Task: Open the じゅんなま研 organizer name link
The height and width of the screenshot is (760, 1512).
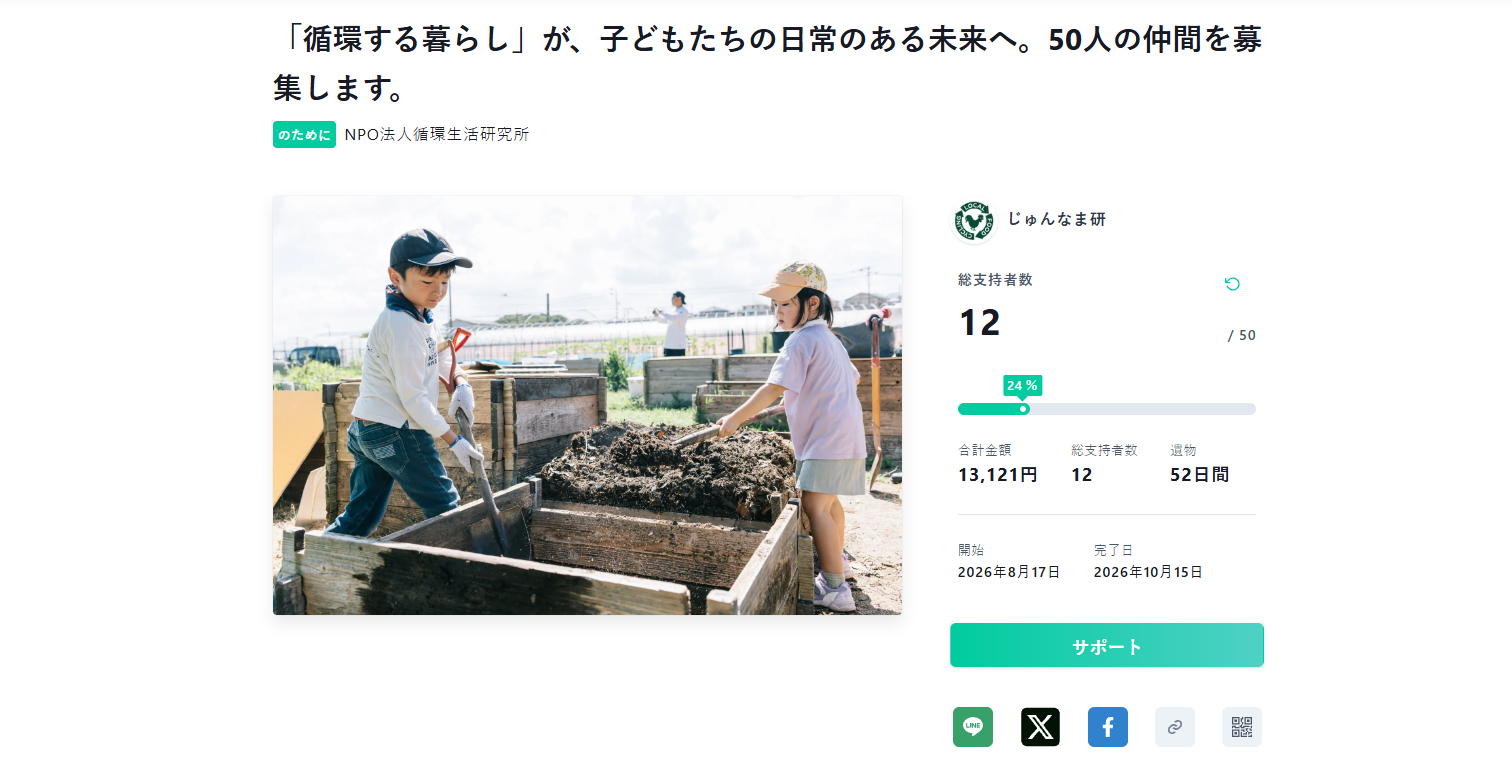Action: click(x=1057, y=220)
